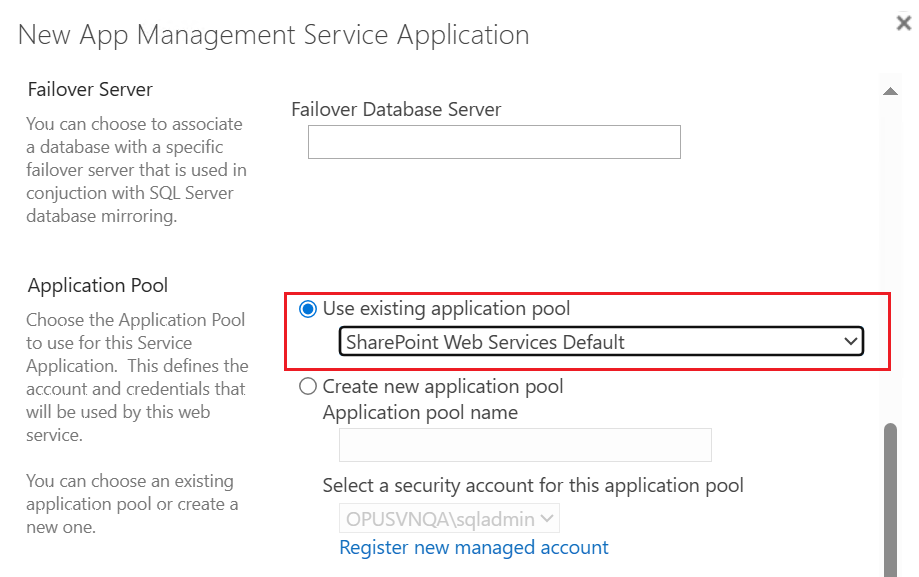Click the Application Pool section heading
919x577 pixels.
click(97, 285)
